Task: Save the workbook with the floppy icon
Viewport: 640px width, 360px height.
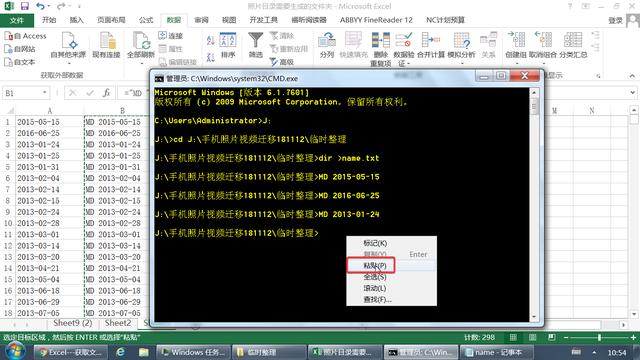Action: point(24,6)
